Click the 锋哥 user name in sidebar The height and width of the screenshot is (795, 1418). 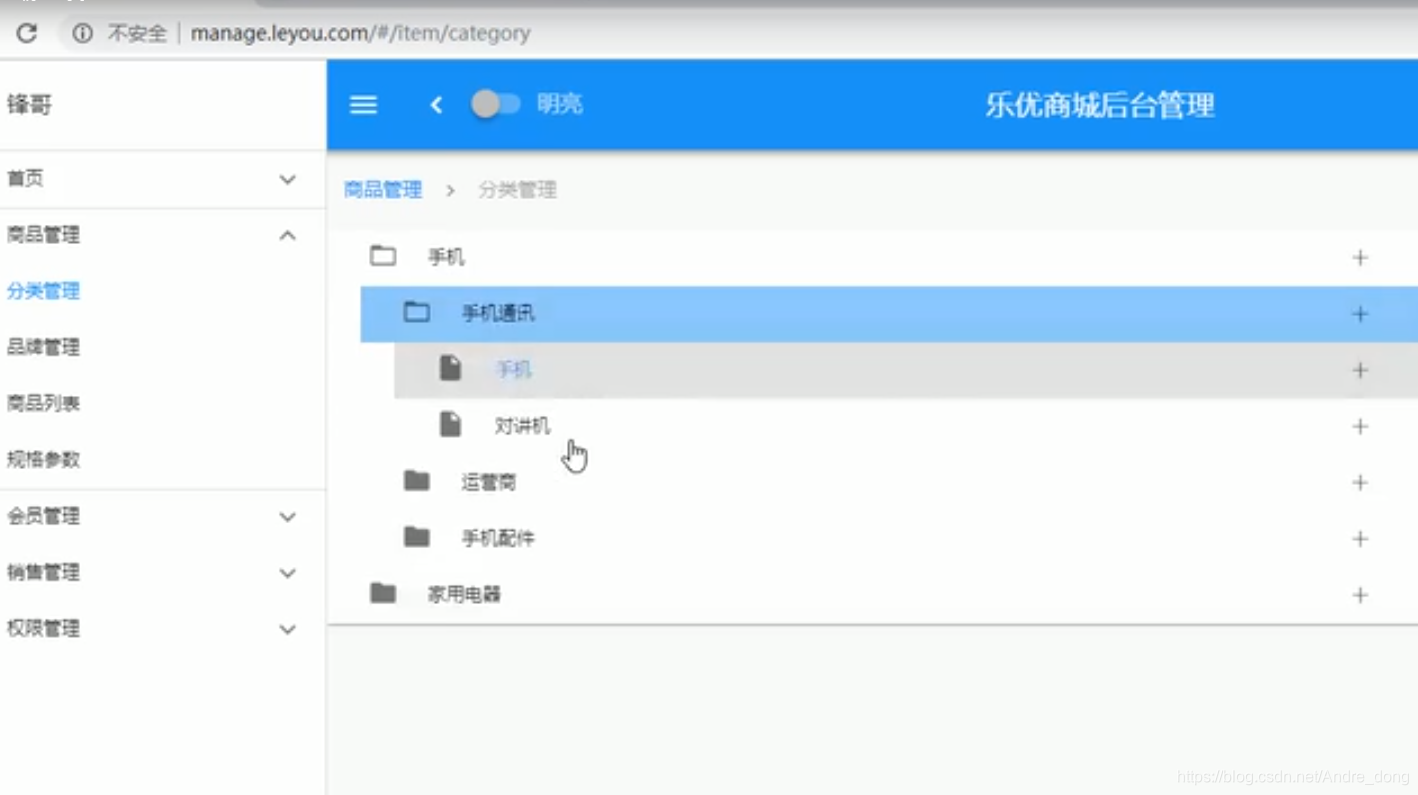click(x=29, y=105)
